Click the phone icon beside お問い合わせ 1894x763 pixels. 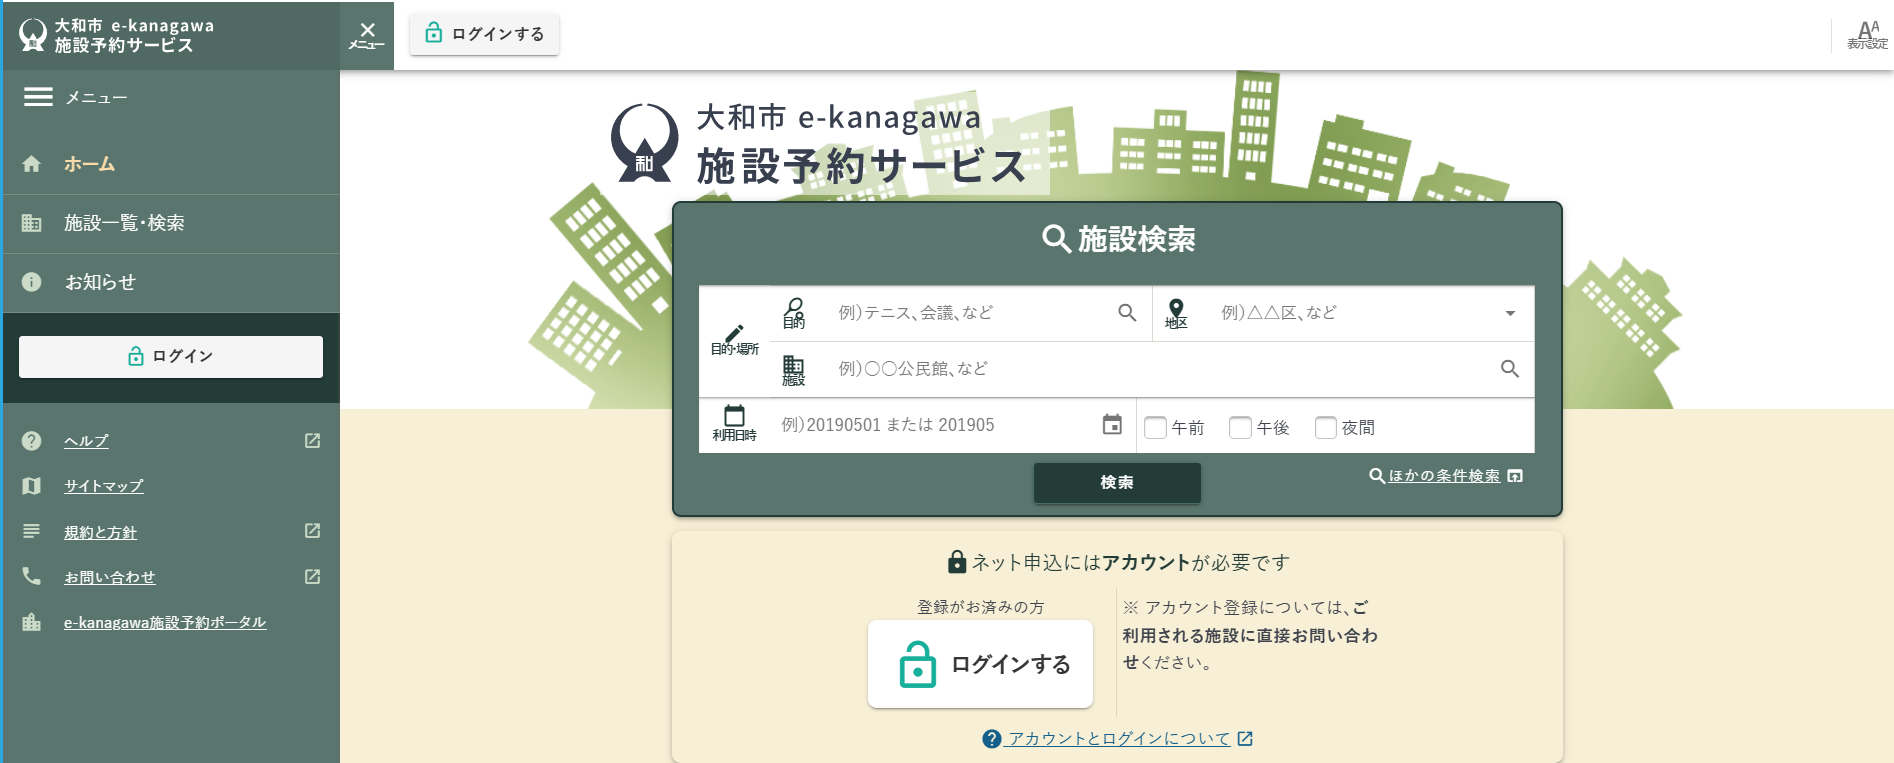click(x=32, y=576)
